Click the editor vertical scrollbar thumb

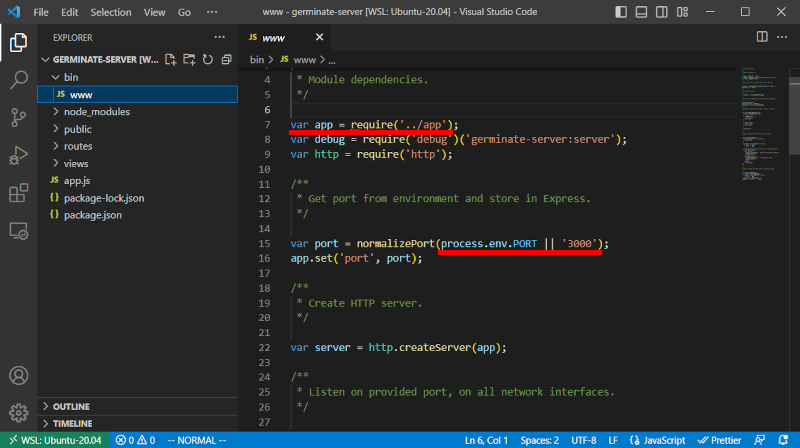794,115
